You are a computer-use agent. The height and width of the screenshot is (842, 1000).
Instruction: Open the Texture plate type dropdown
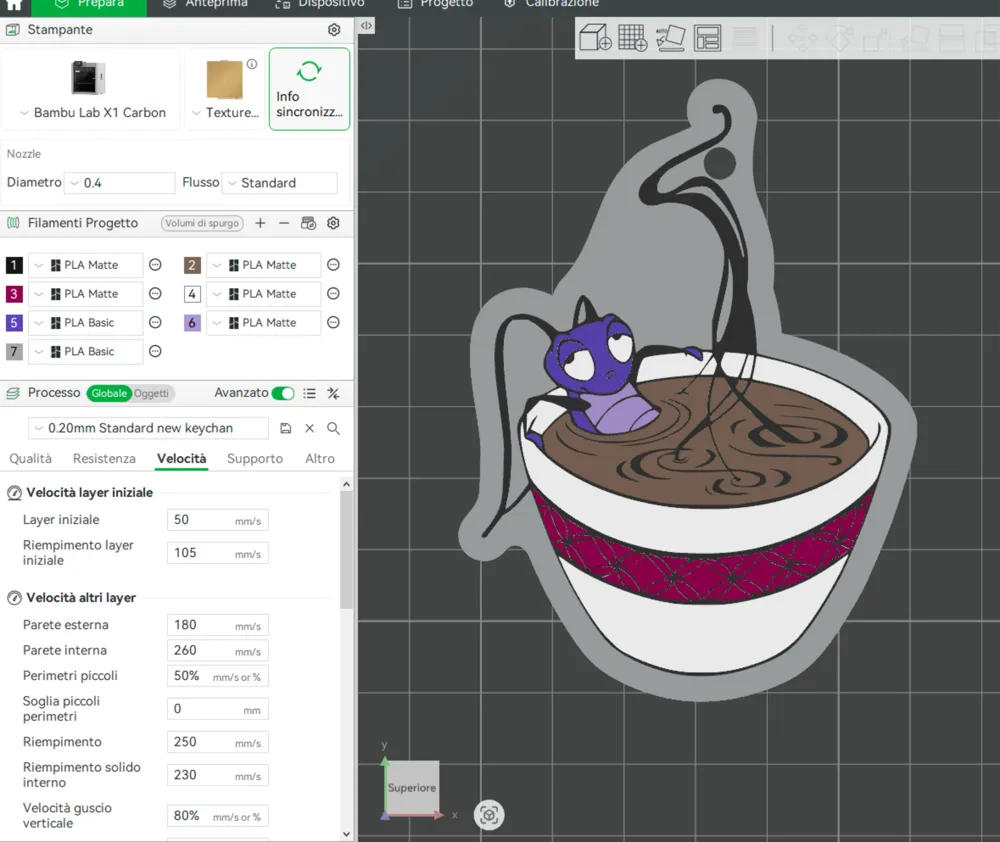click(224, 112)
